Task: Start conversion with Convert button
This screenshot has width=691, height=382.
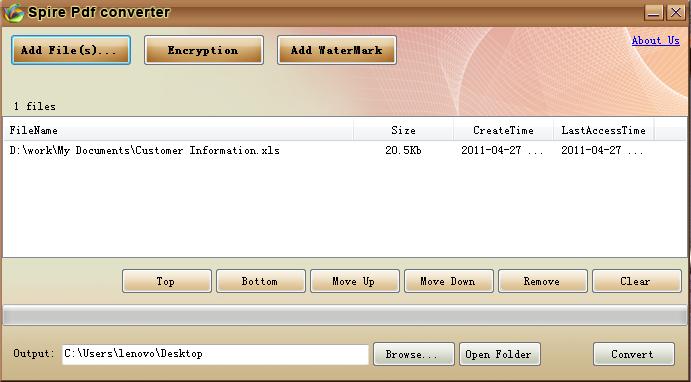Action: pyautogui.click(x=634, y=354)
